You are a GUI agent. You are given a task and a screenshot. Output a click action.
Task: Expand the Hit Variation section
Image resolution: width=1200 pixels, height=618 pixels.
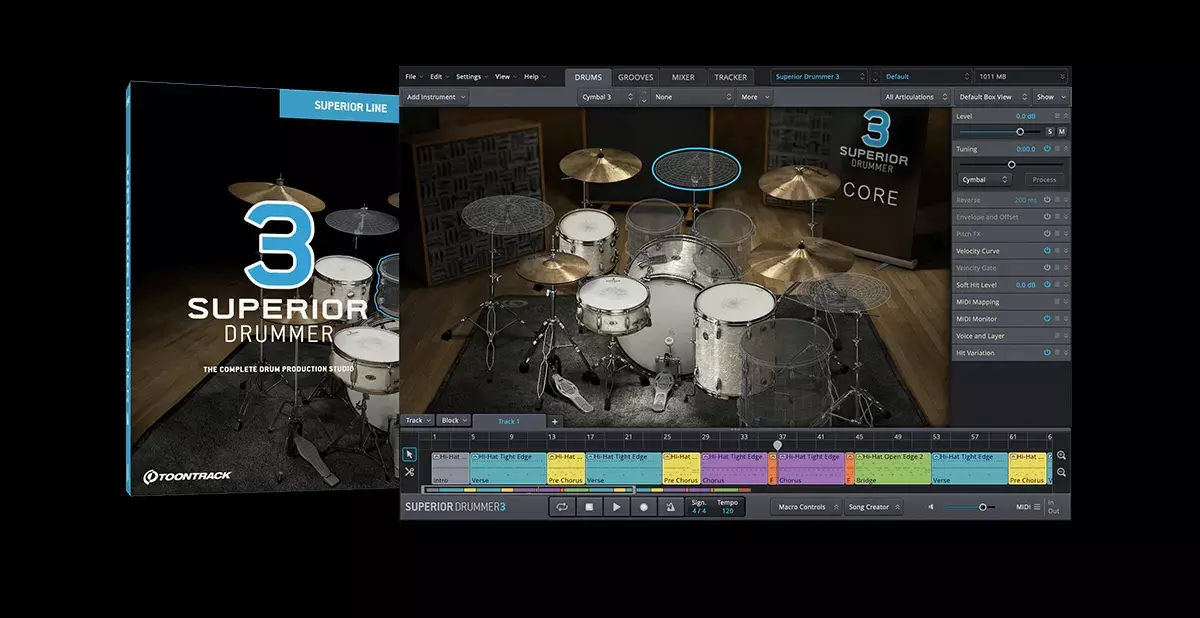click(1066, 353)
